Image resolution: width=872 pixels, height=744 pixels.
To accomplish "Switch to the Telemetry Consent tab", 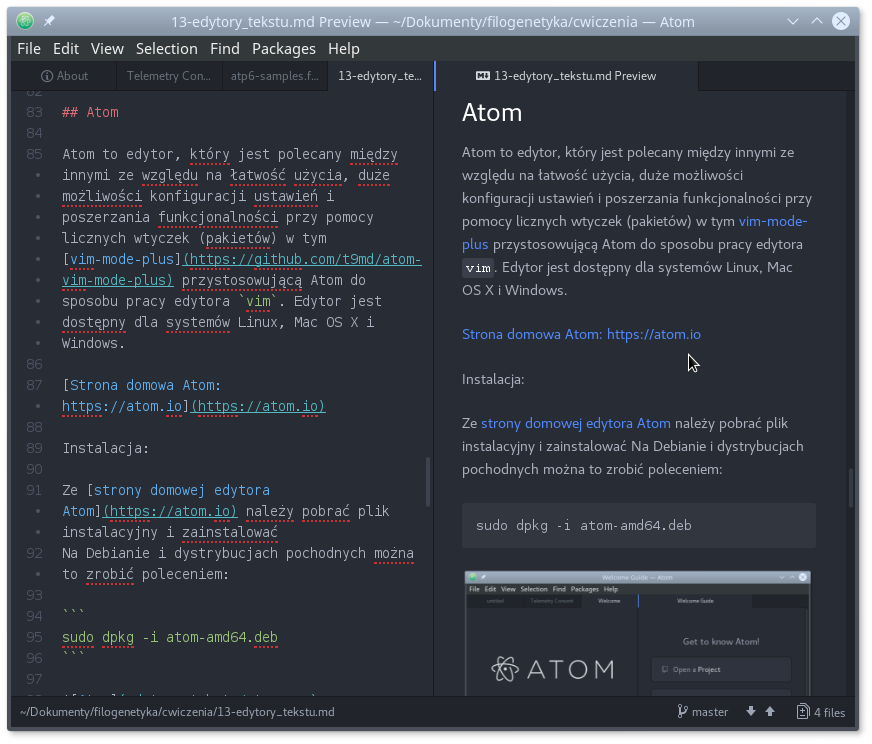I will point(168,76).
